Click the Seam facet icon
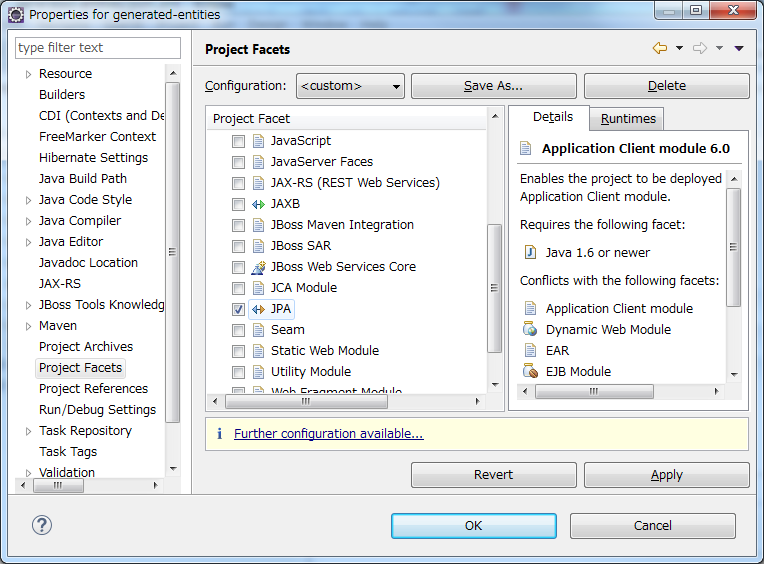 [258, 330]
